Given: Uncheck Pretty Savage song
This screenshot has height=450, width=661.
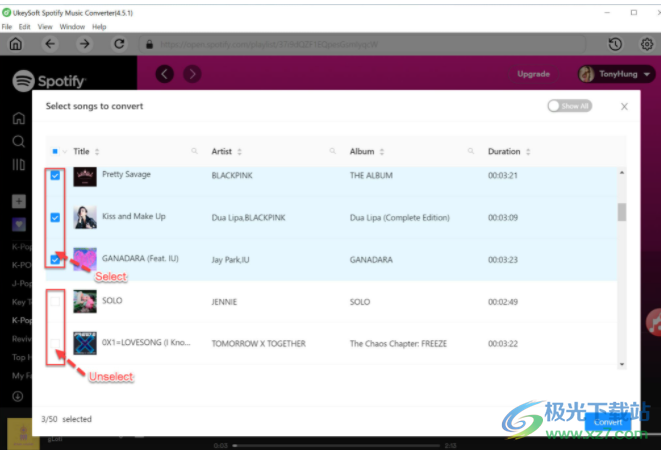Looking at the screenshot, I should 55,175.
